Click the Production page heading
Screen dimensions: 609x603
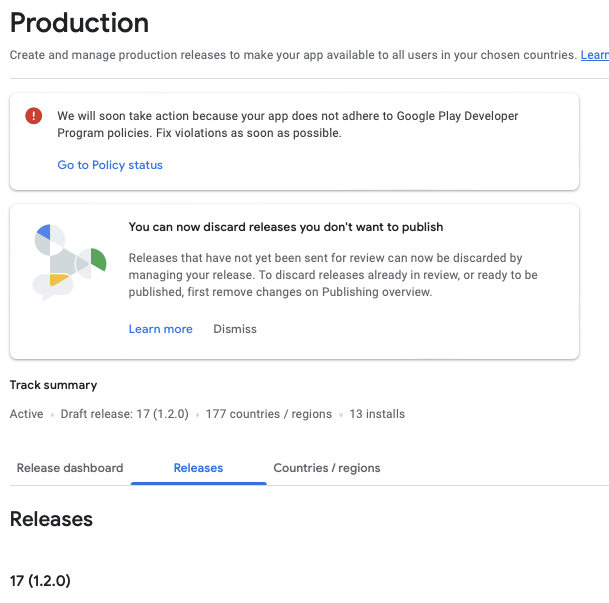(79, 22)
